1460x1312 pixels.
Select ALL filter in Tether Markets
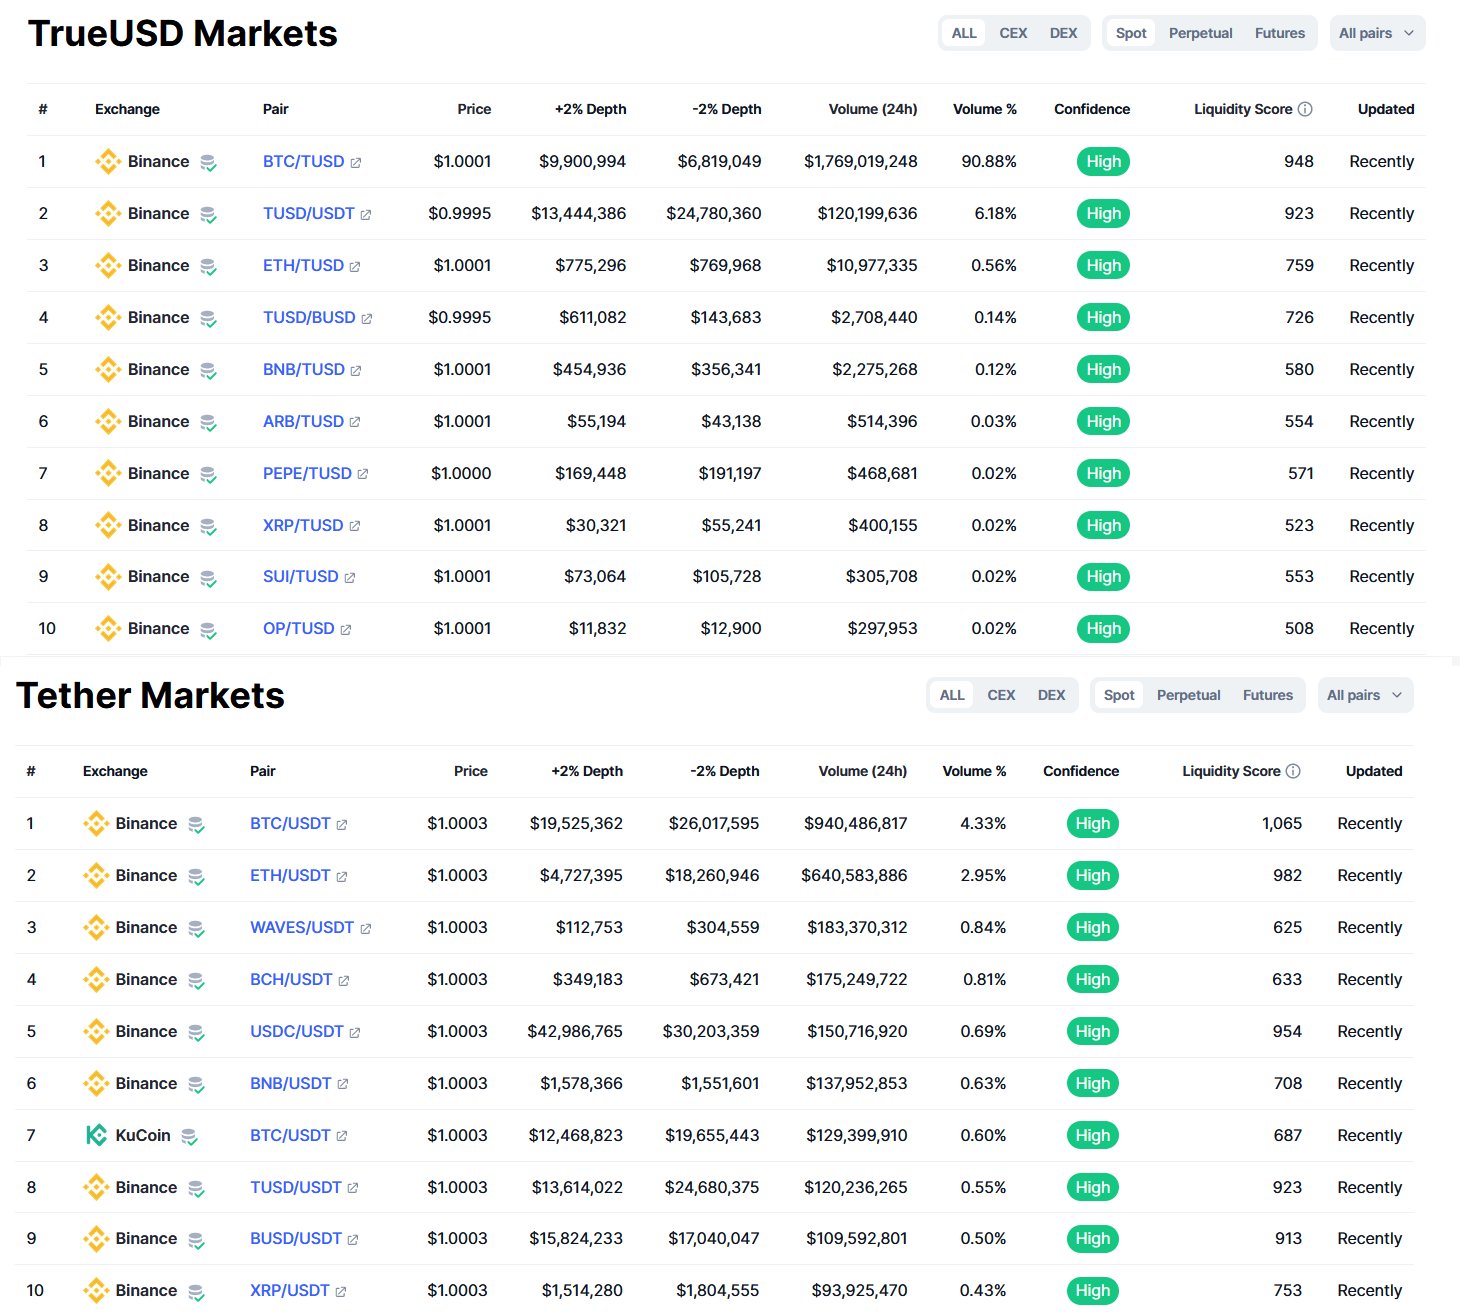(952, 695)
